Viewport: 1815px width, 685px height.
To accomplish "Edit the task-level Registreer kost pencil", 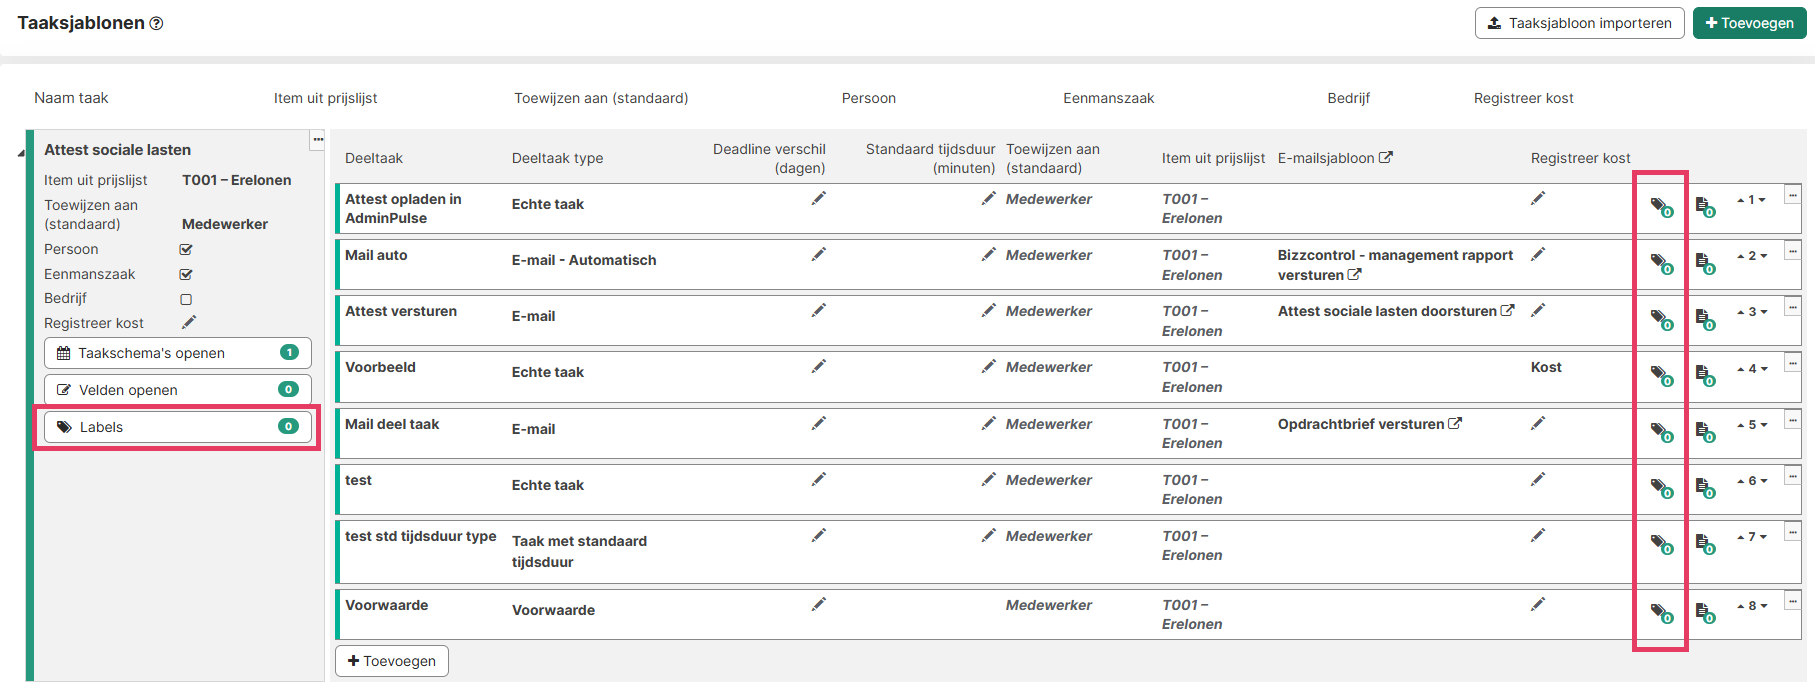I will coord(189,322).
